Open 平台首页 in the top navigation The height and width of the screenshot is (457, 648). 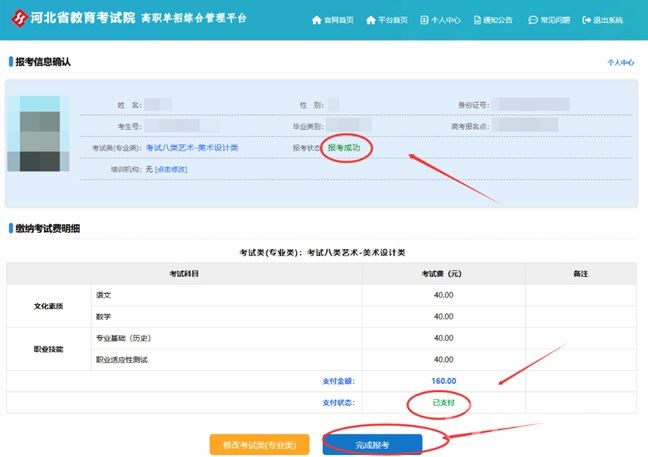click(393, 20)
